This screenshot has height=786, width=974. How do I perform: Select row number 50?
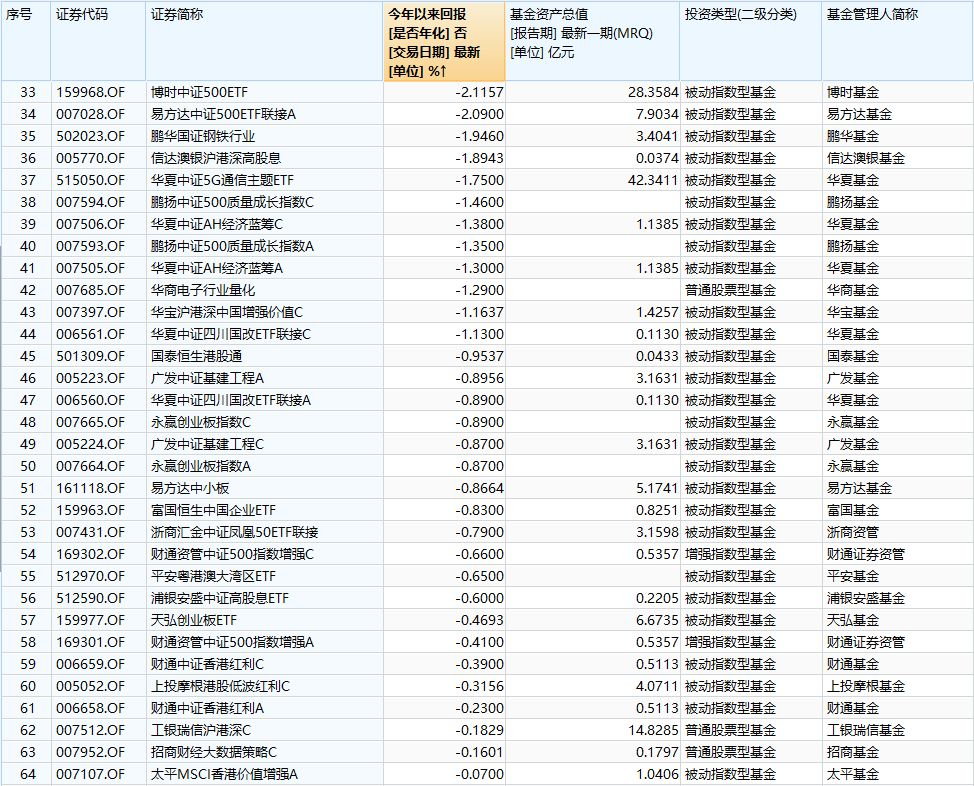coord(28,467)
